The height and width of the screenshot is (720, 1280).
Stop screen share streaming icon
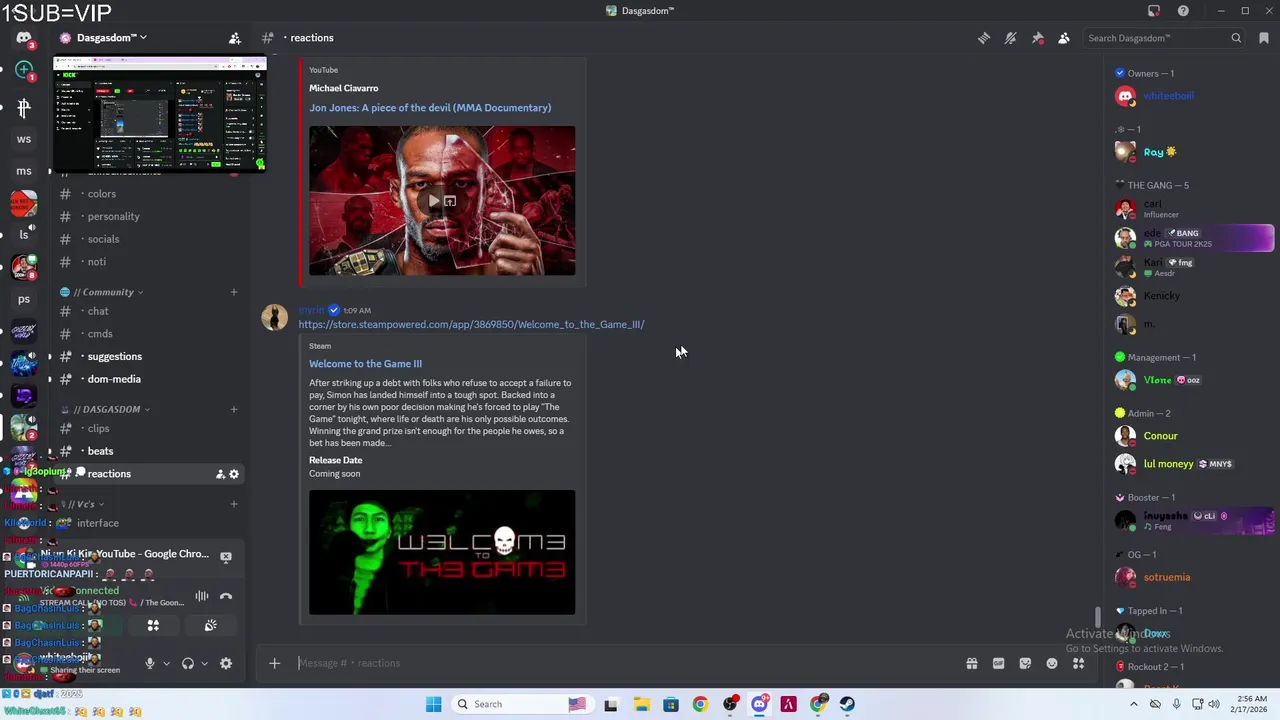pos(226,556)
